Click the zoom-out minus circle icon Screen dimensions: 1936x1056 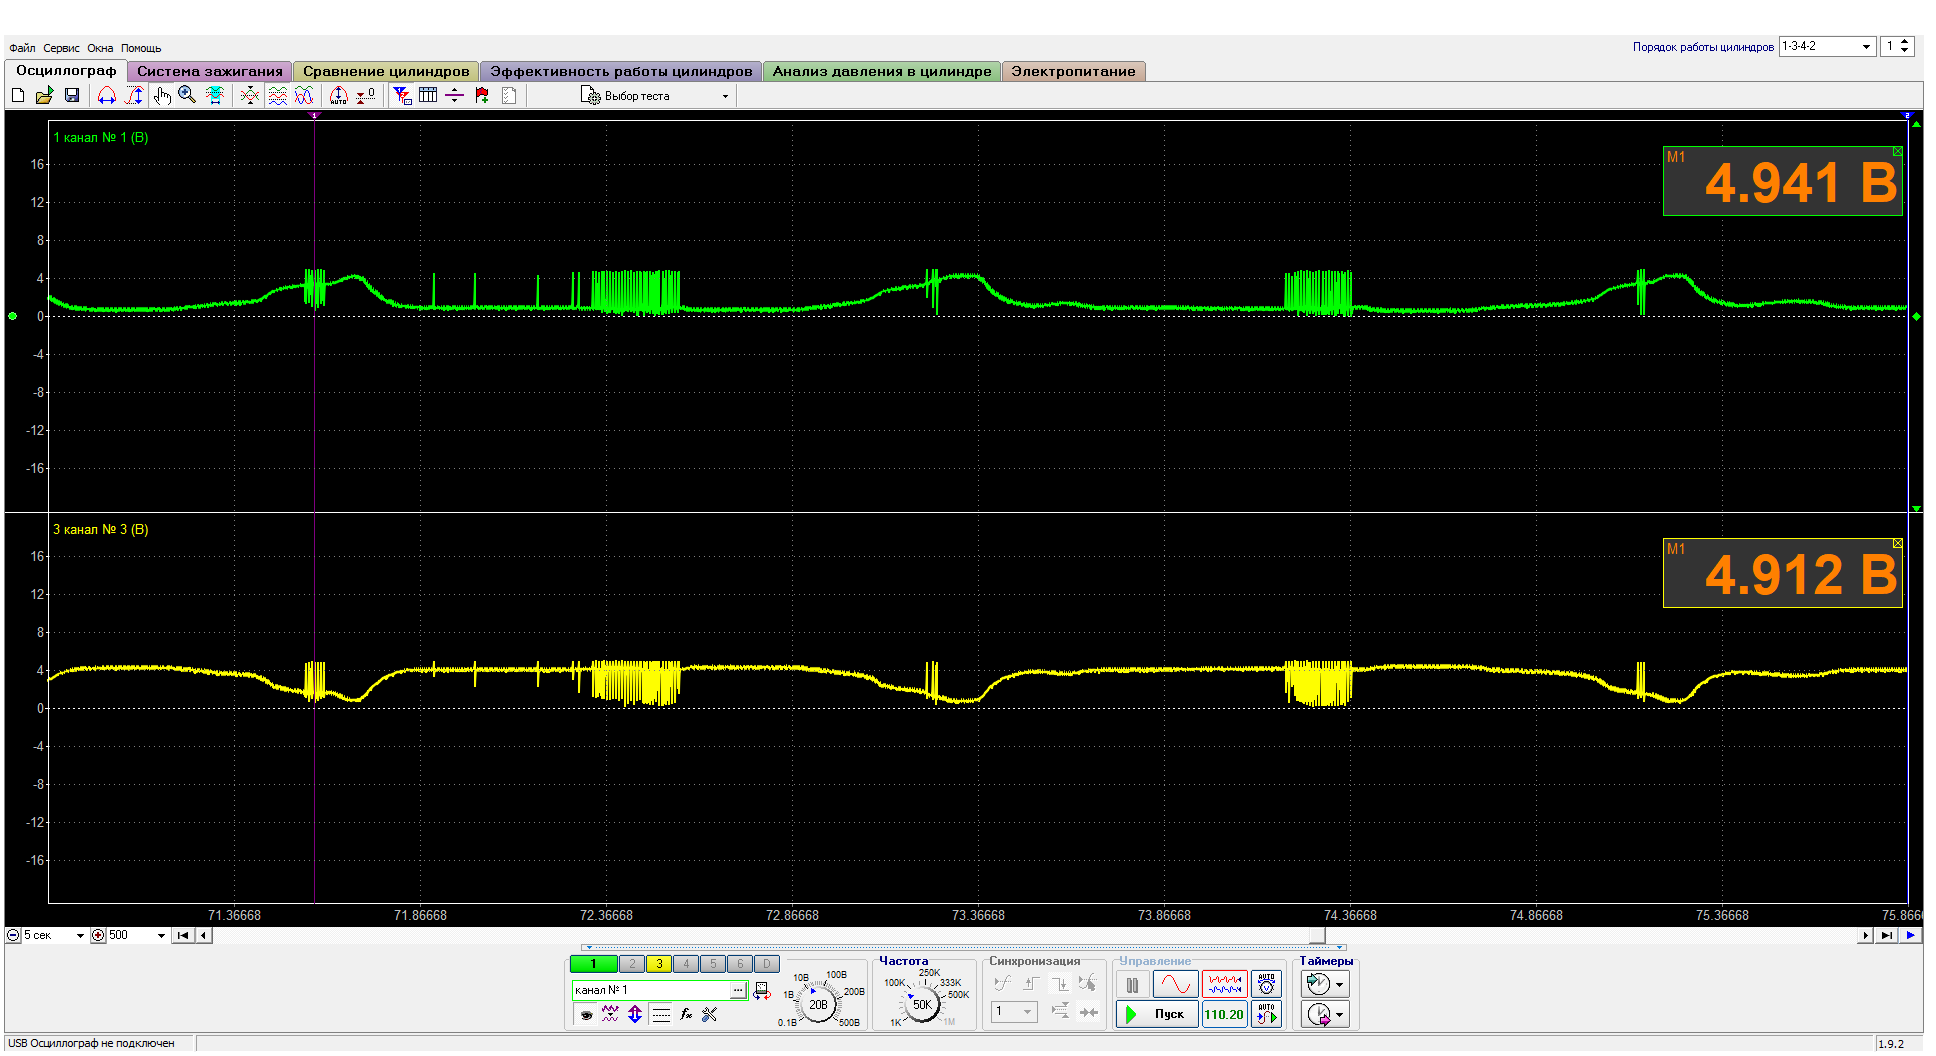click(13, 935)
